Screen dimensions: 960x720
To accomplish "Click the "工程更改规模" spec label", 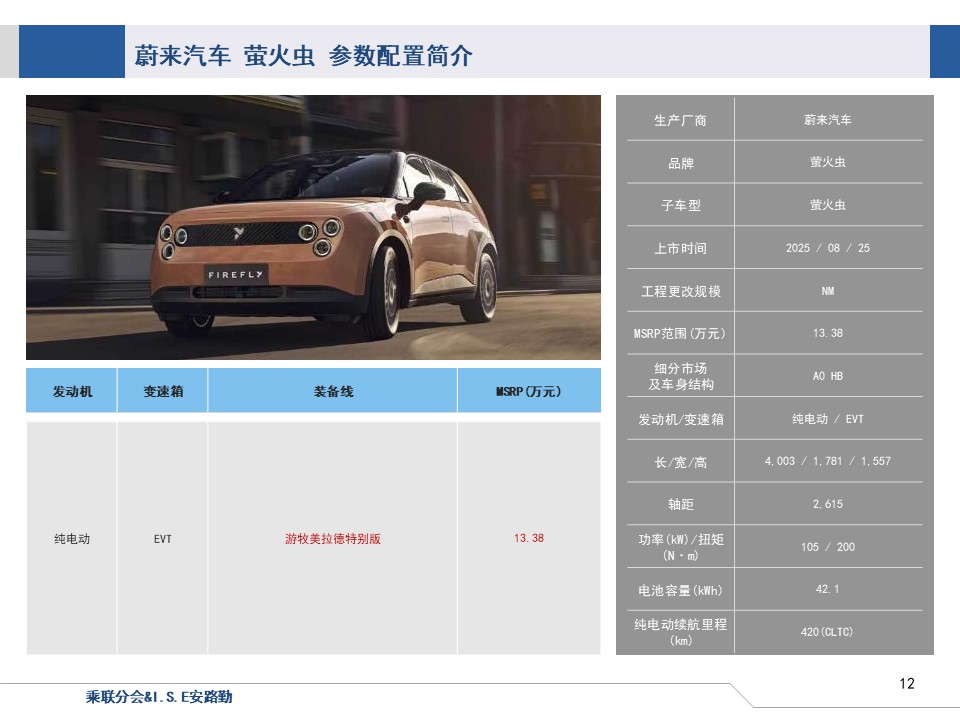I will click(681, 291).
